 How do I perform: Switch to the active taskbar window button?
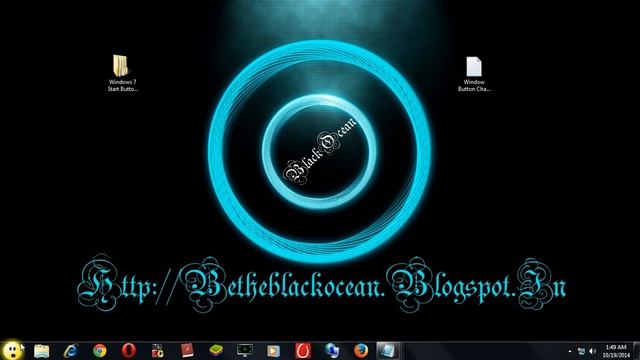coord(387,351)
